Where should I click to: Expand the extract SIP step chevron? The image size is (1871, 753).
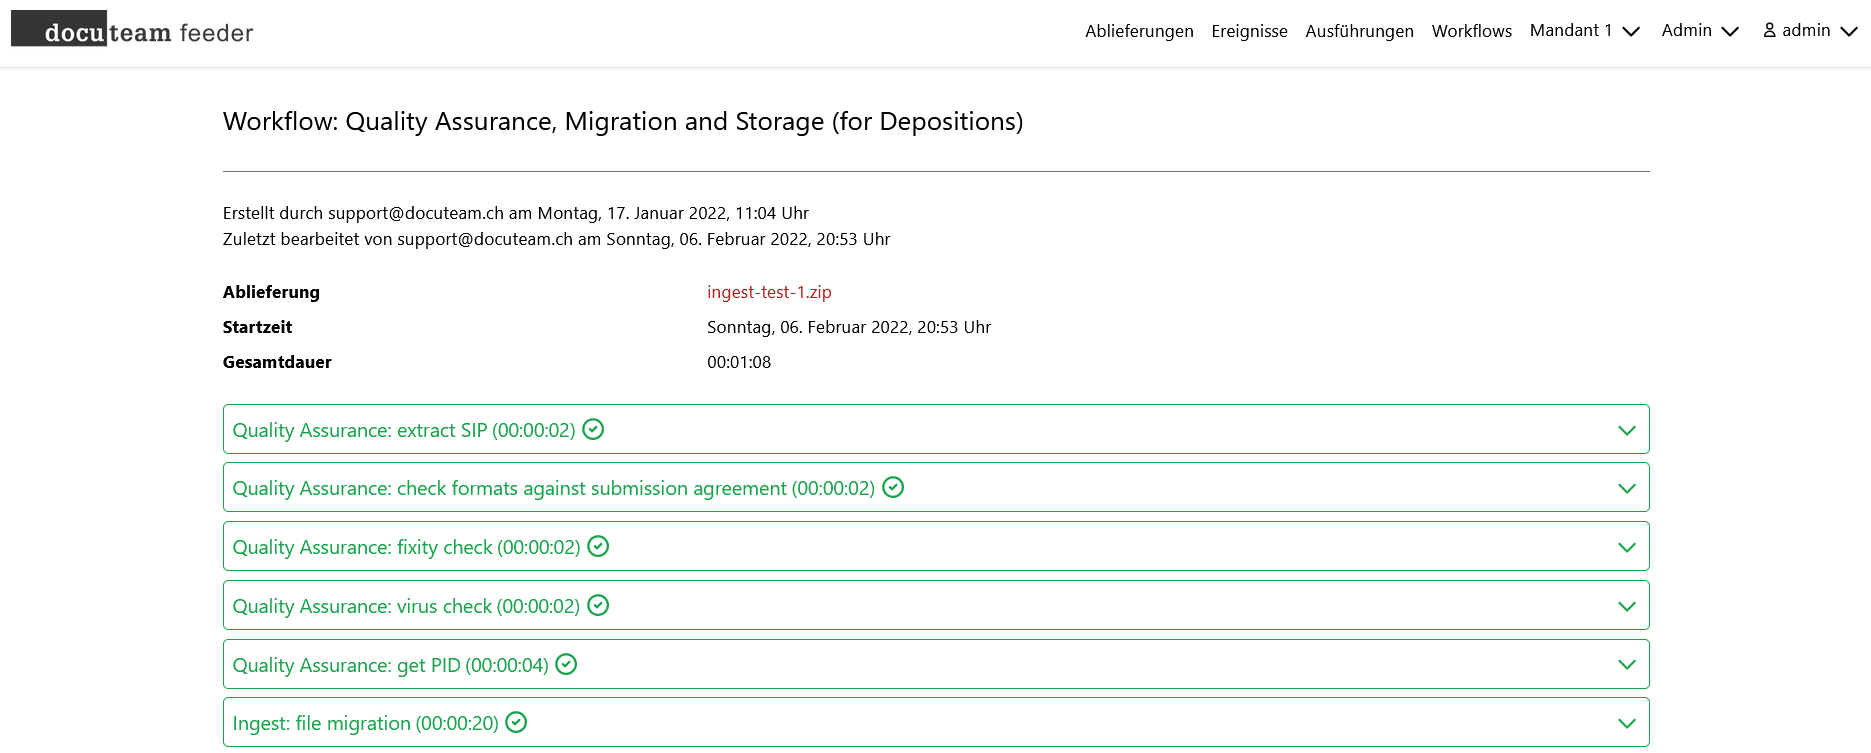pos(1627,430)
